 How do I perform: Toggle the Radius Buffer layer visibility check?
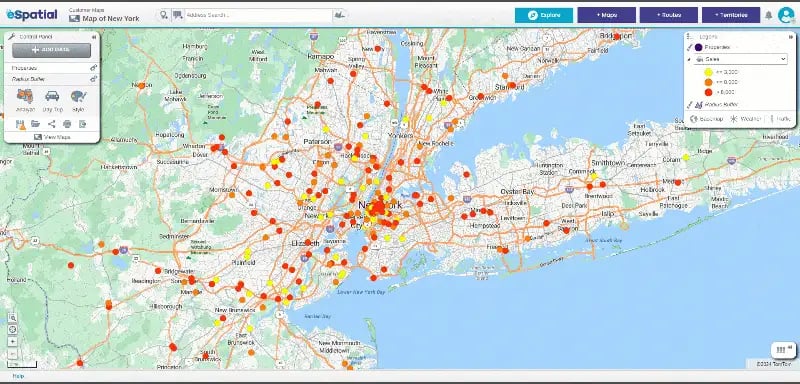click(689, 105)
